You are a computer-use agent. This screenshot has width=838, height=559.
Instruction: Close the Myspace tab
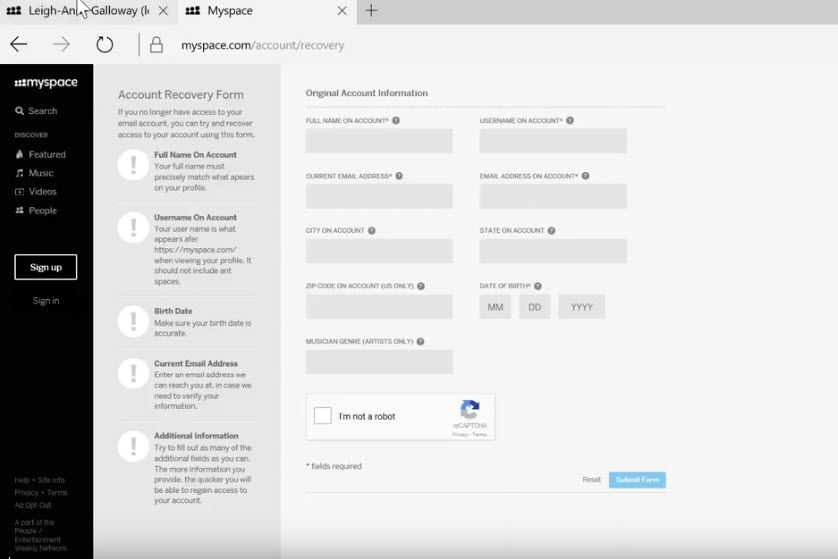point(342,11)
